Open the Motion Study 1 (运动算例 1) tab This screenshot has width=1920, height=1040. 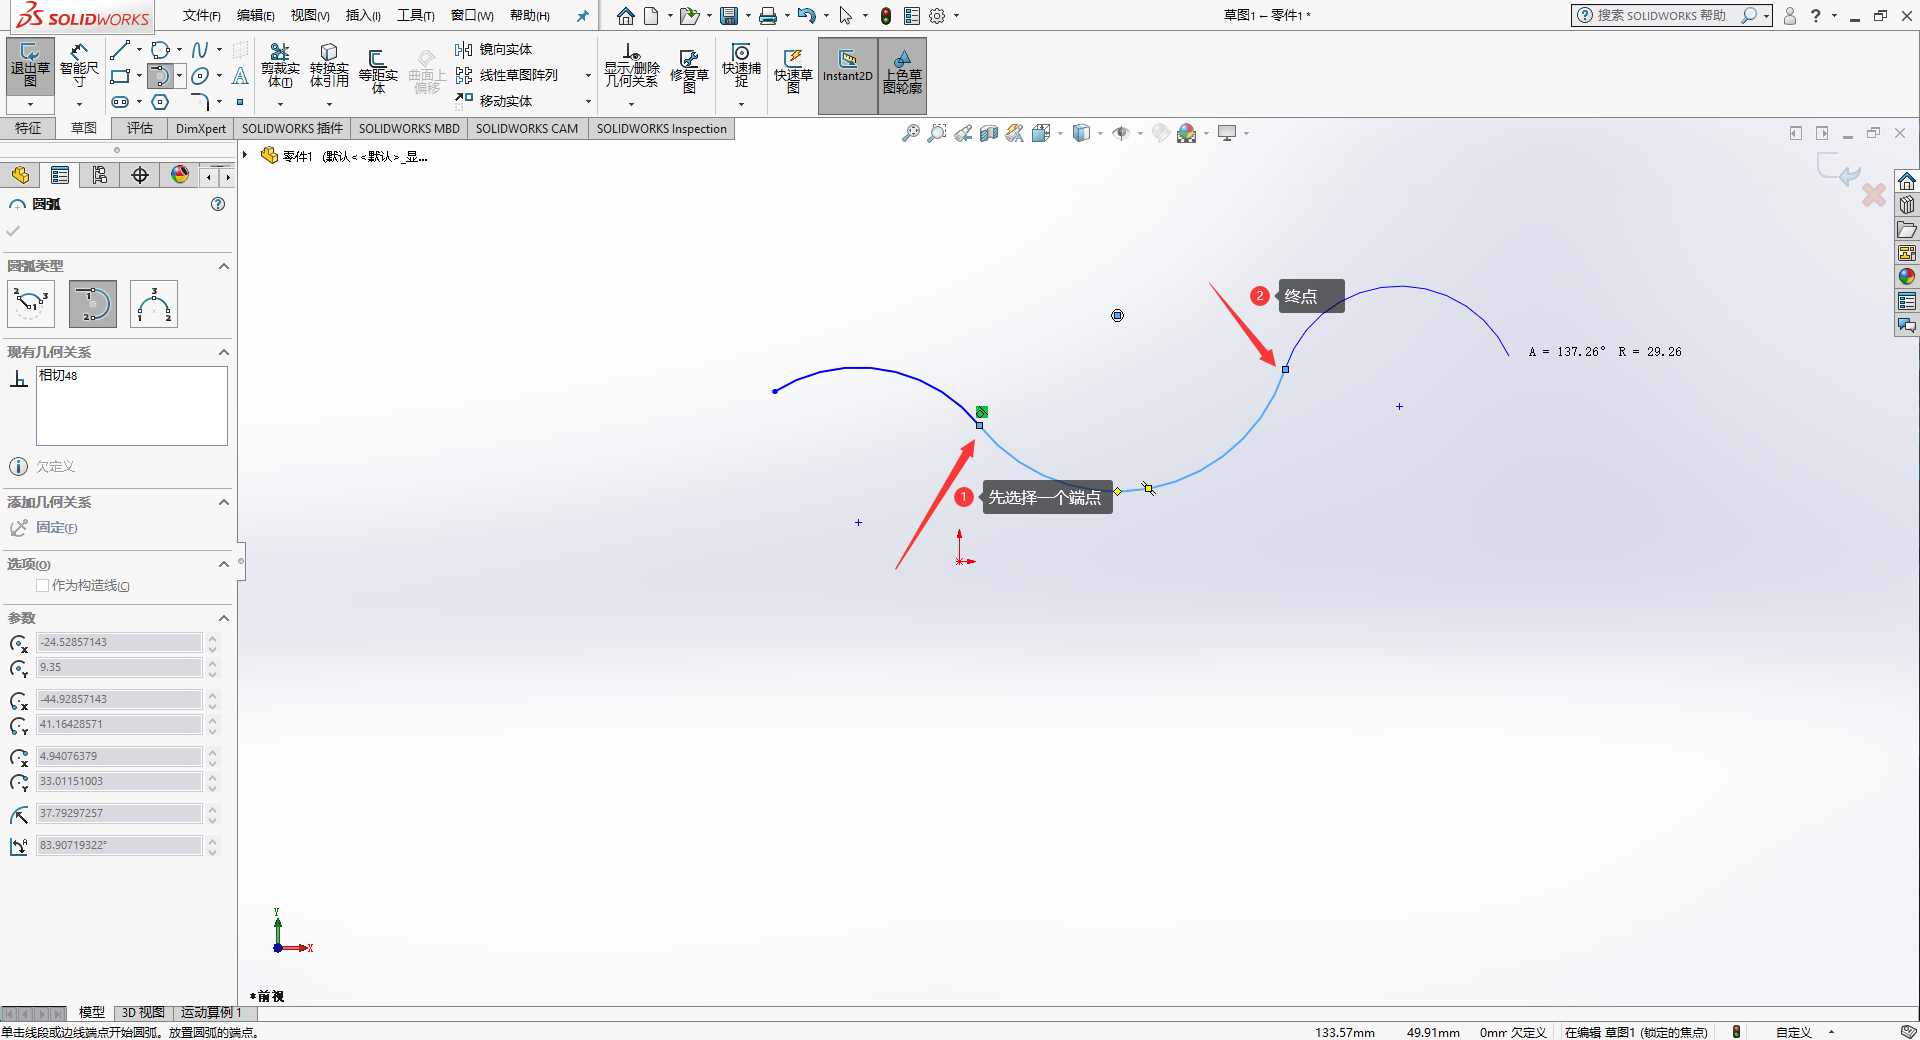(x=211, y=1012)
